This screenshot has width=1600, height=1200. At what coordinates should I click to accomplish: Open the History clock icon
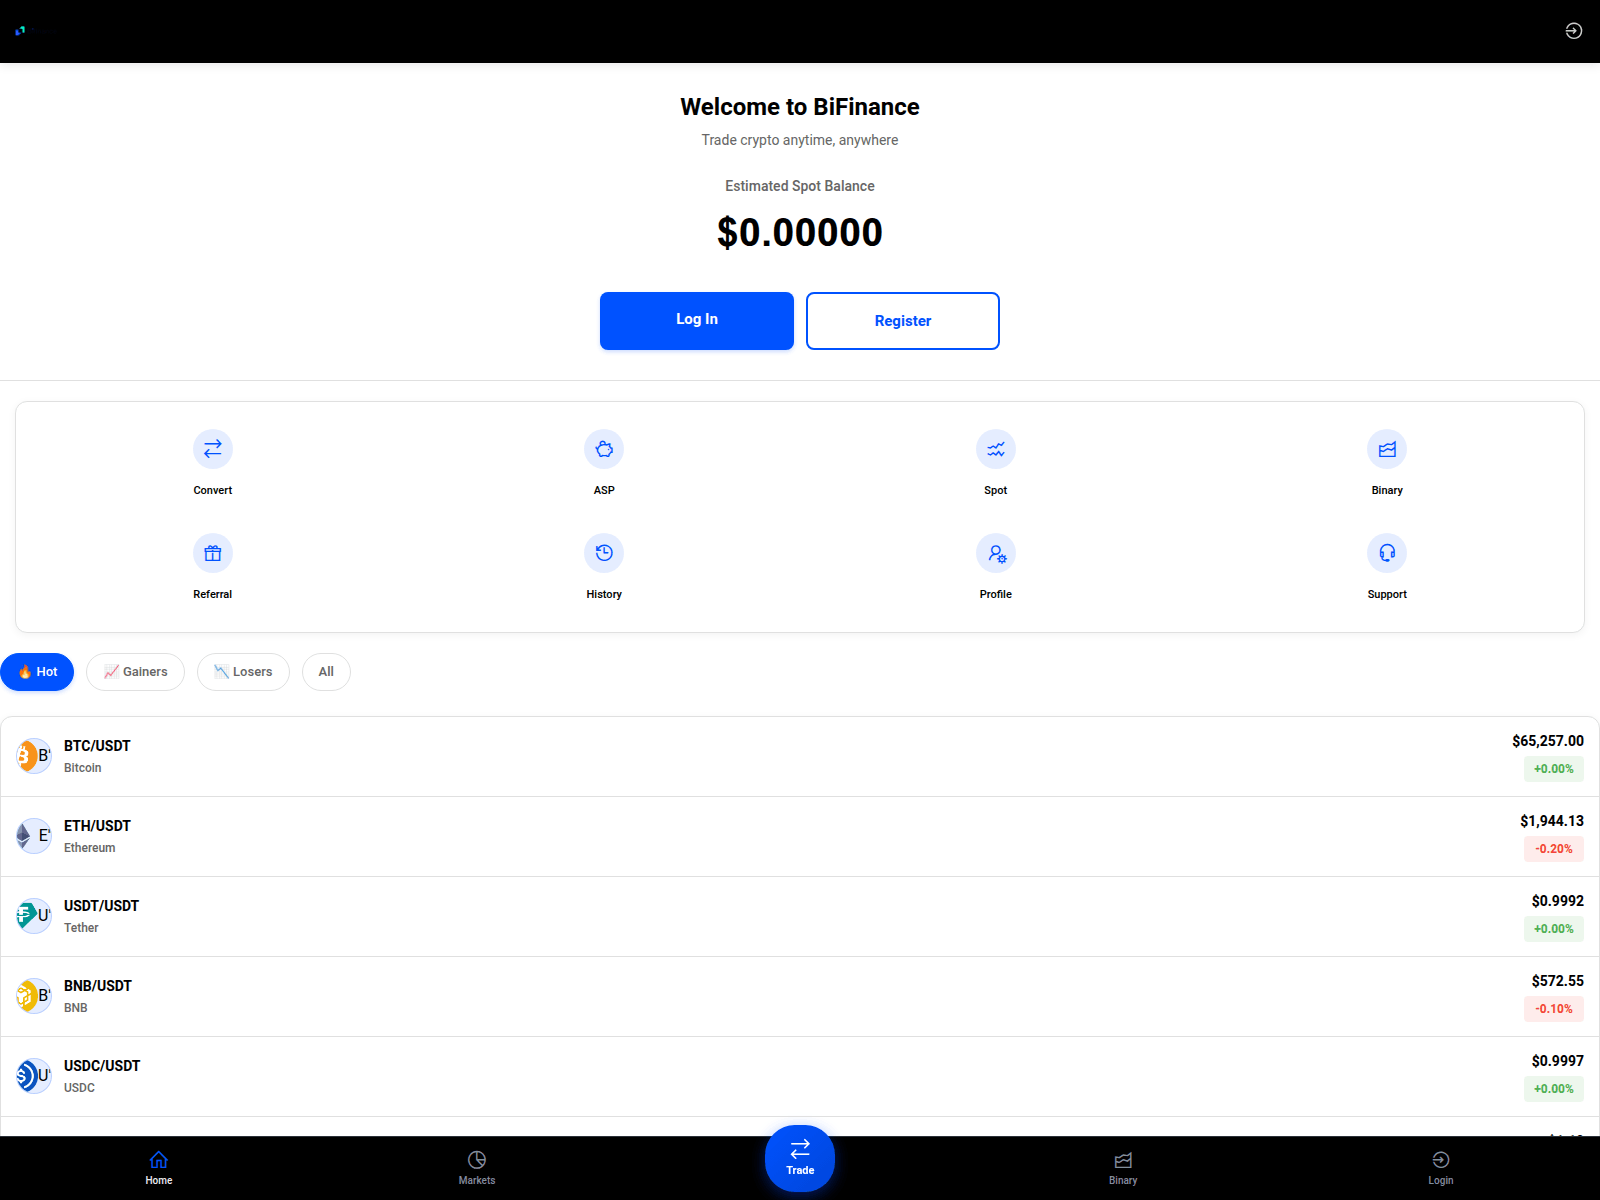(604, 553)
